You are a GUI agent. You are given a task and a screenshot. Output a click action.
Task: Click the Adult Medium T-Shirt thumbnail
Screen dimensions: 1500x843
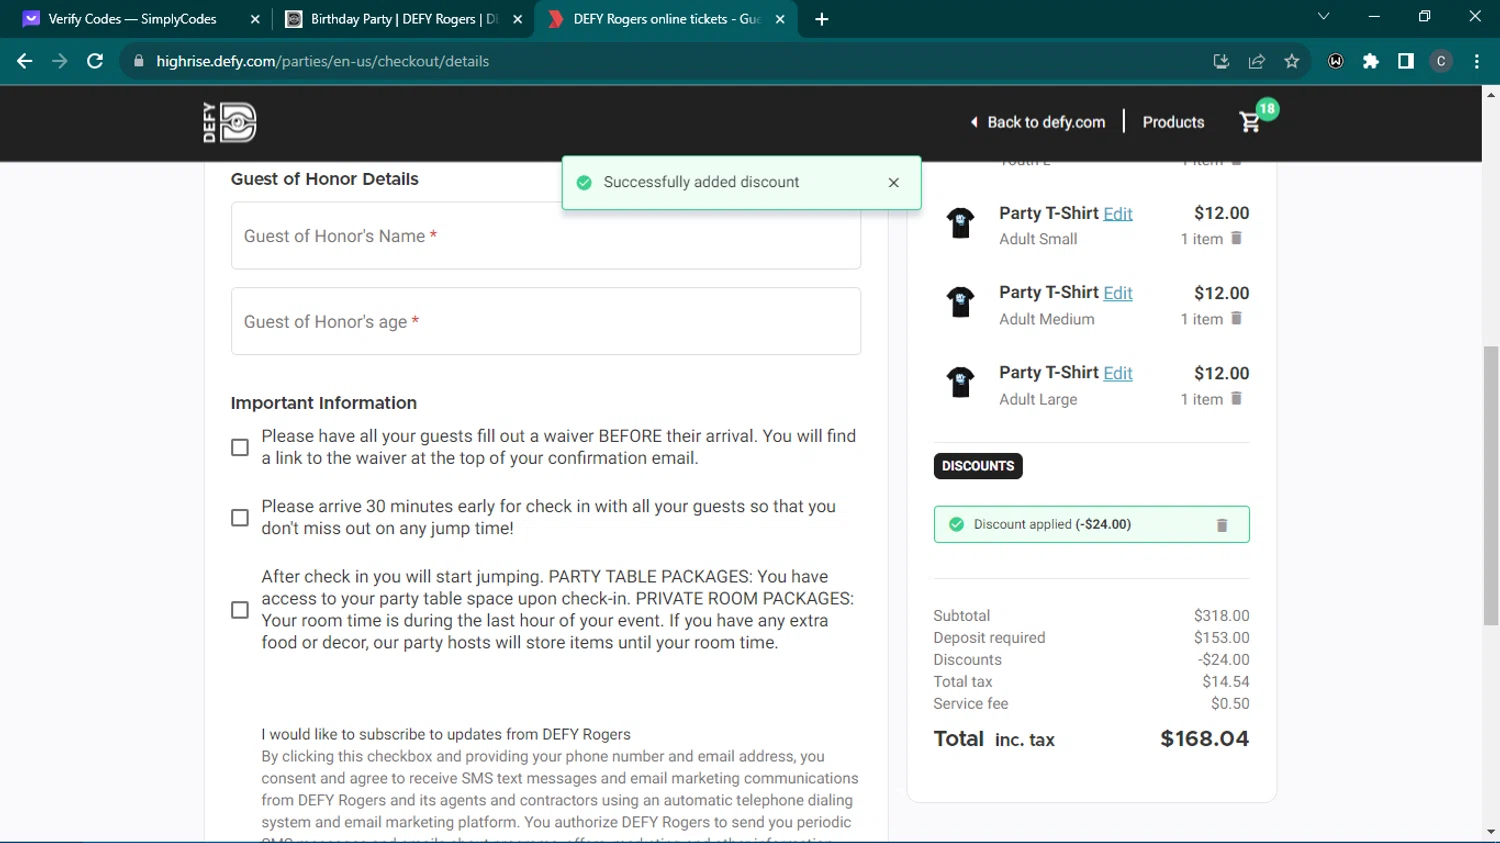961,302
